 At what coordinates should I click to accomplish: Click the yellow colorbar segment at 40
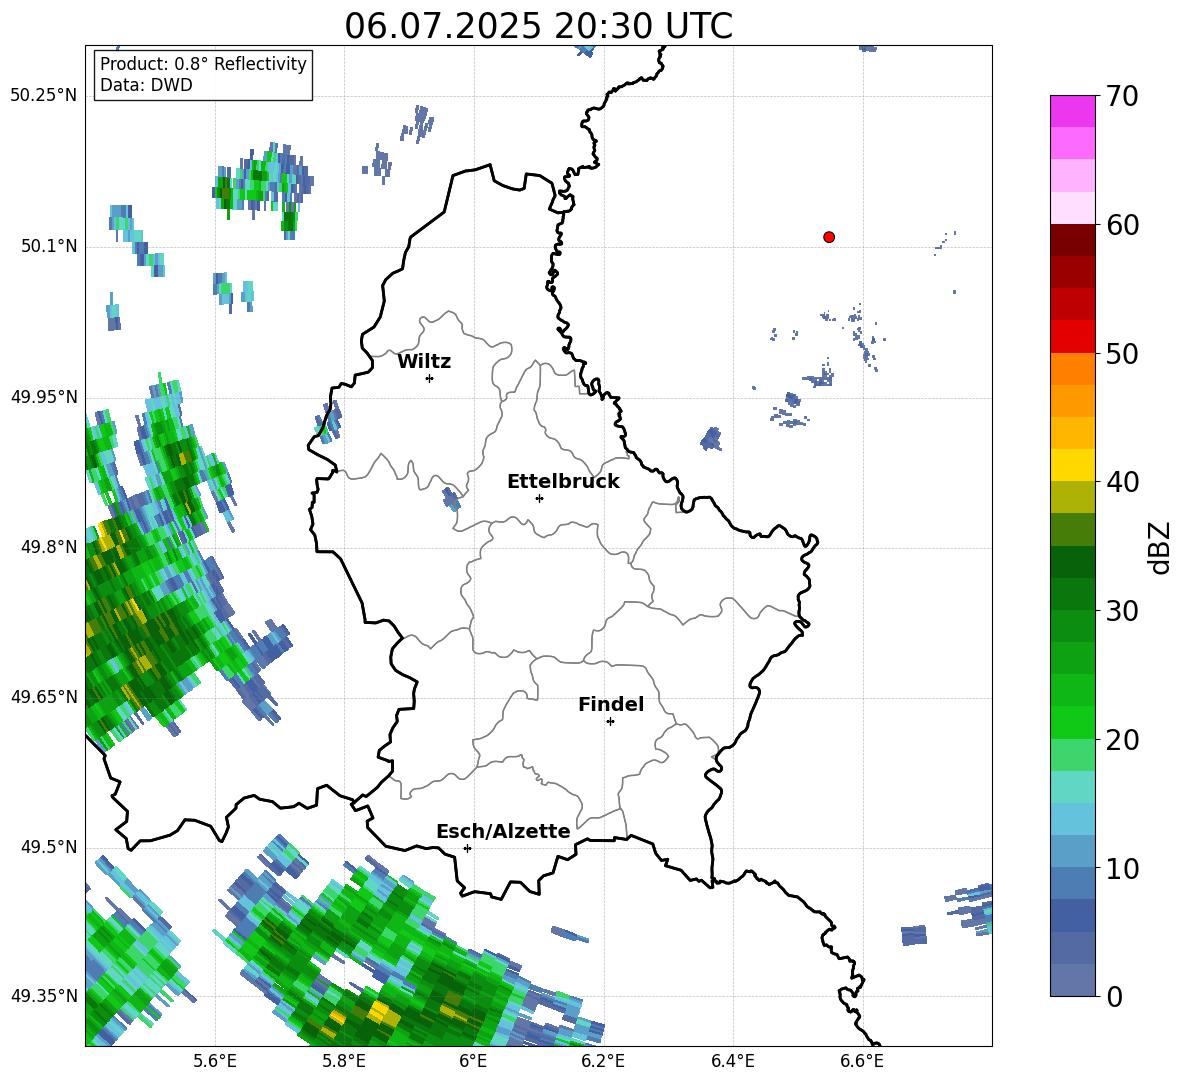1072,465
